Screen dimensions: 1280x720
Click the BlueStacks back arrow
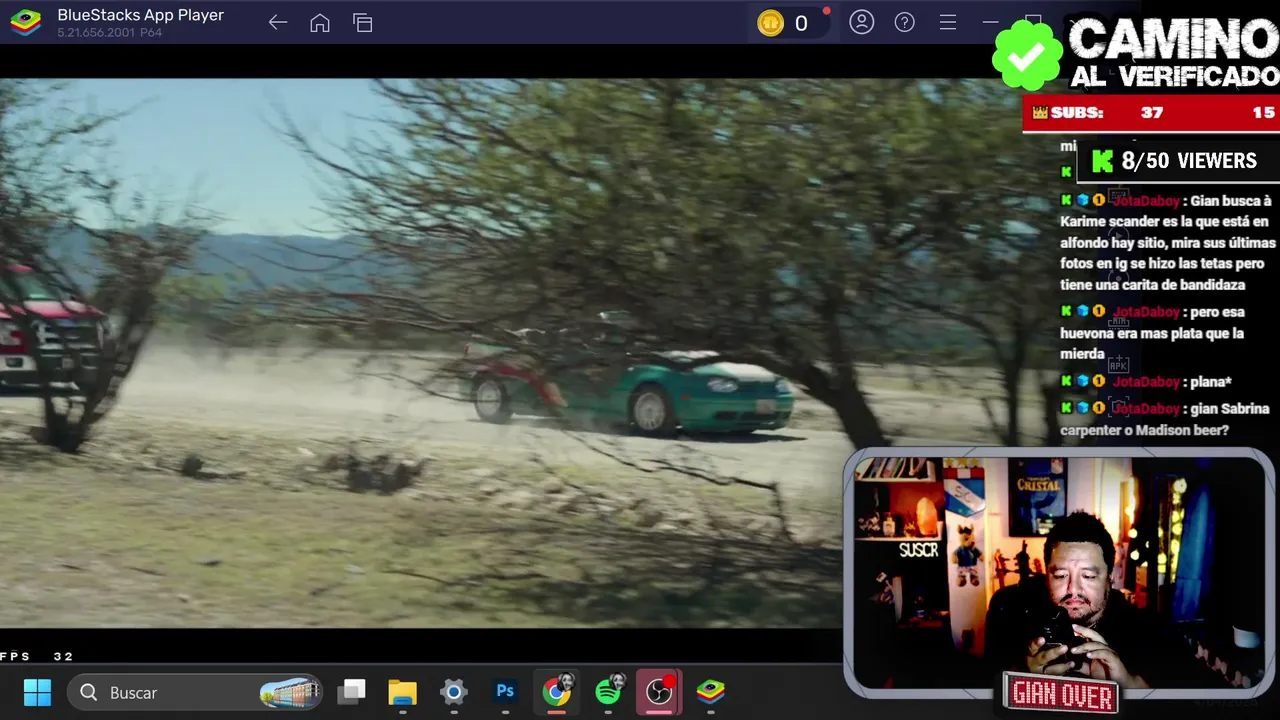coord(278,23)
